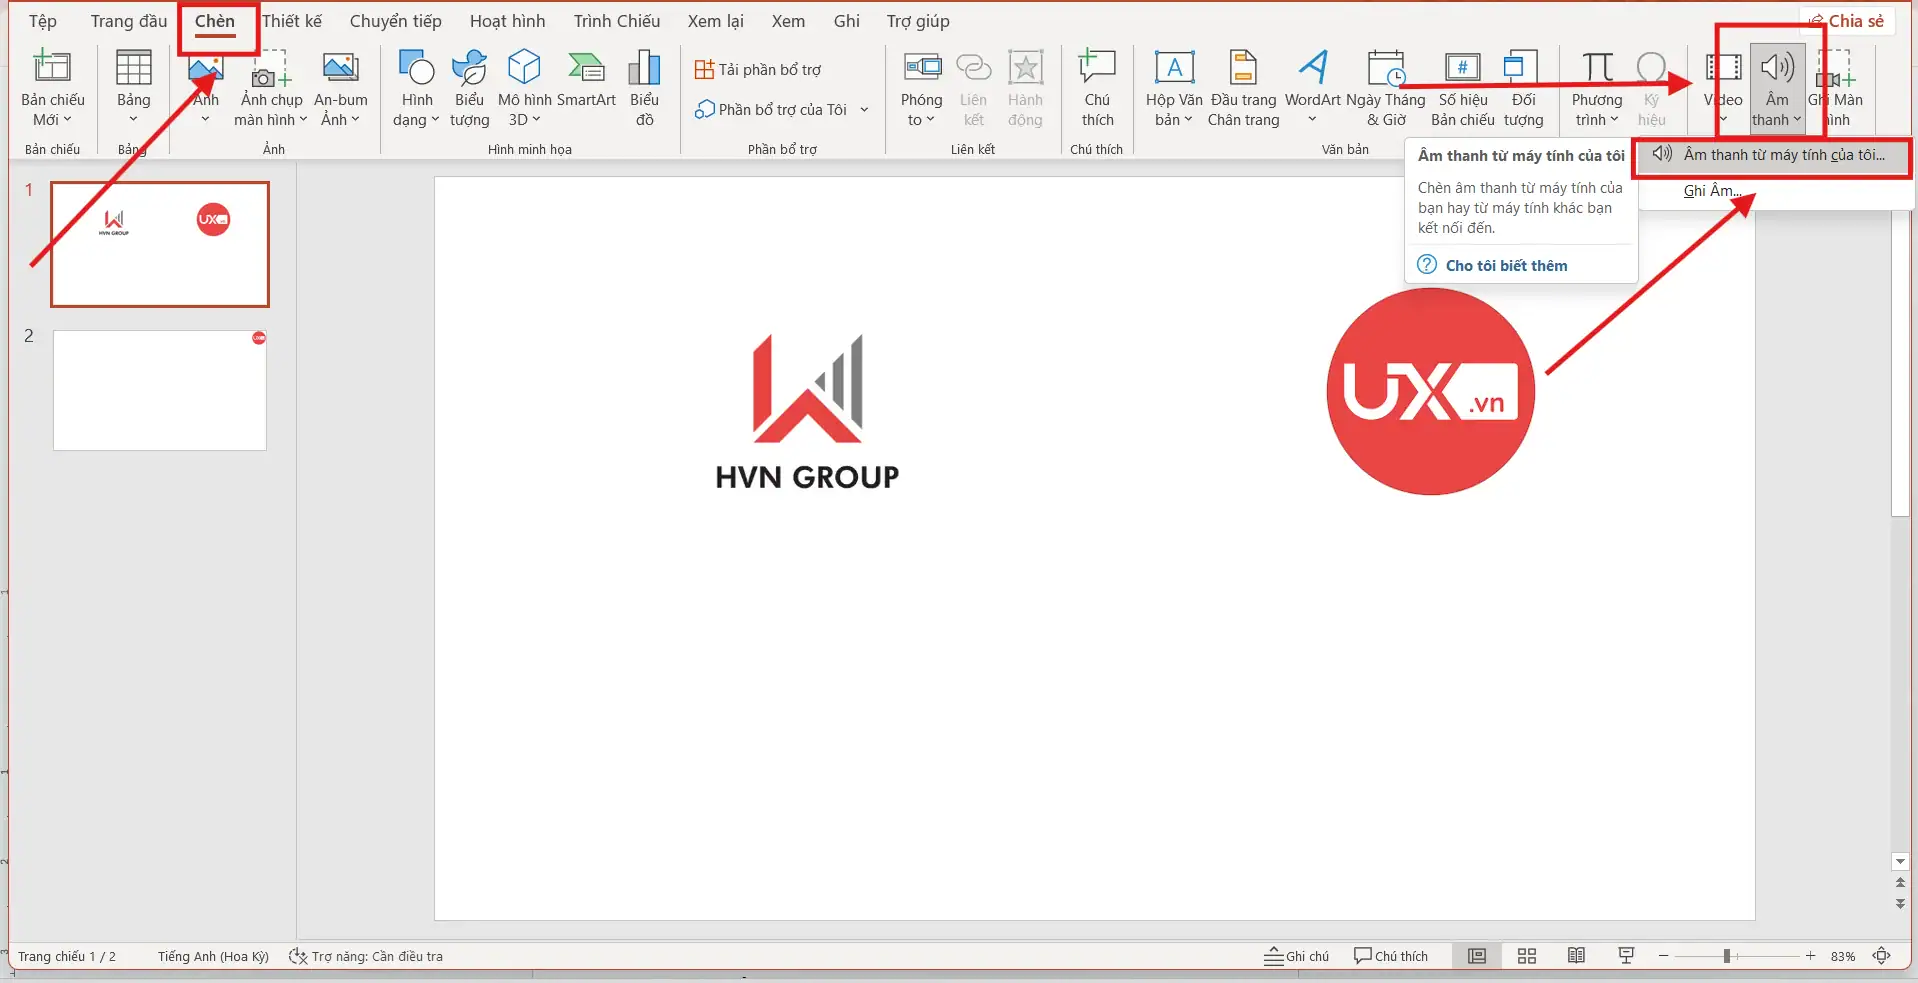1918x983 pixels.
Task: Toggle the Ghi chú notes pane
Action: point(1297,955)
